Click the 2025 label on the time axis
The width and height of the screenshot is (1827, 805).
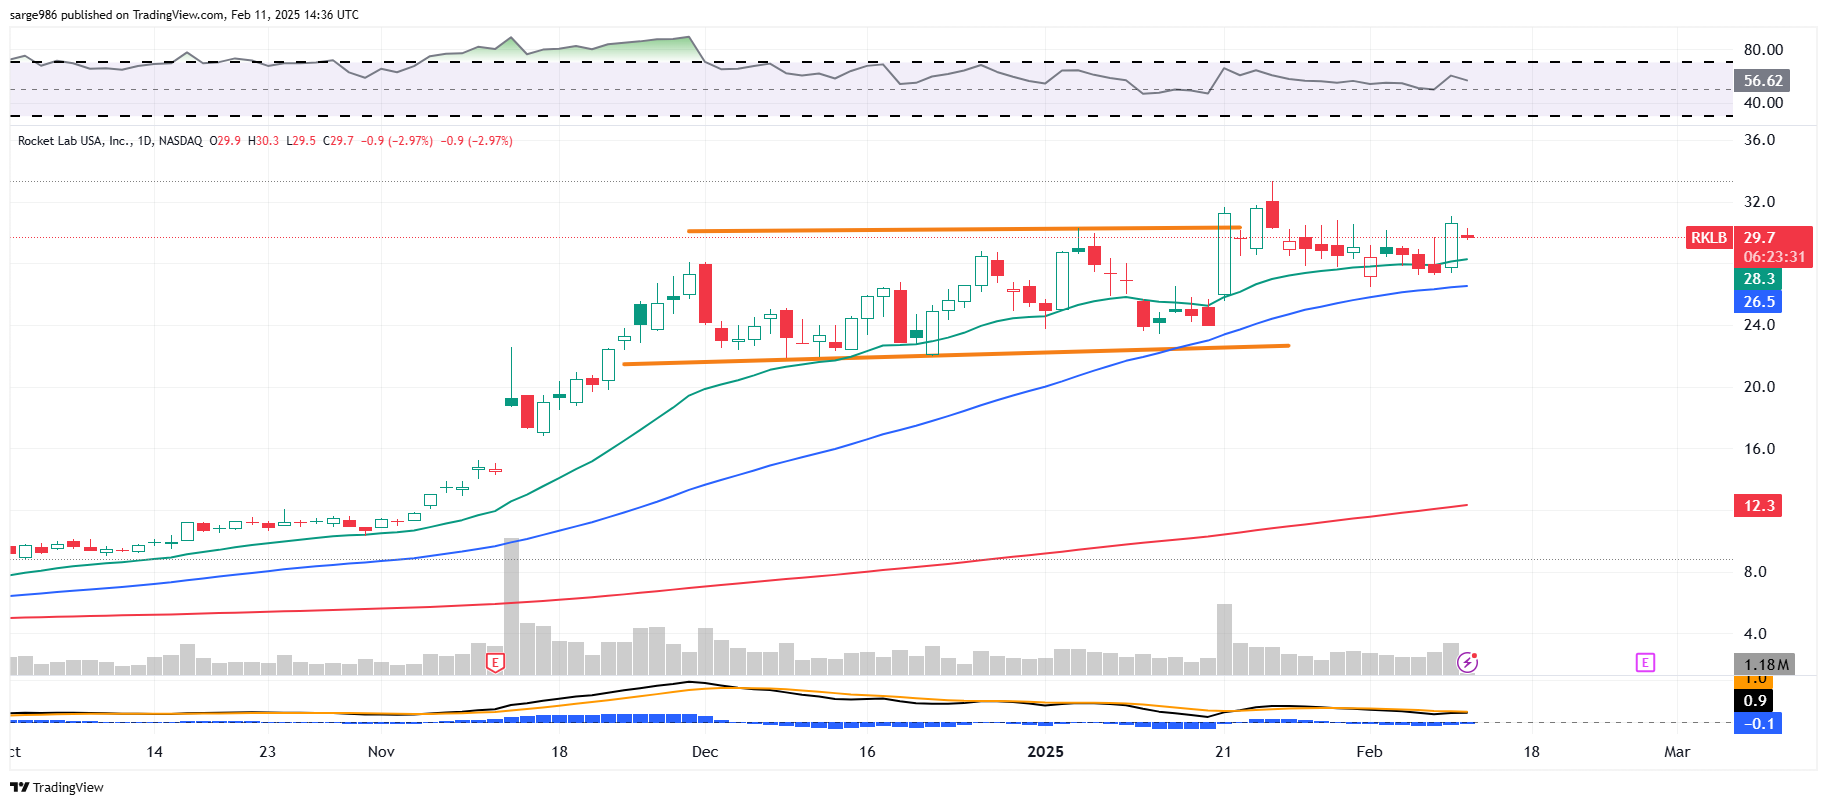[x=1046, y=752]
